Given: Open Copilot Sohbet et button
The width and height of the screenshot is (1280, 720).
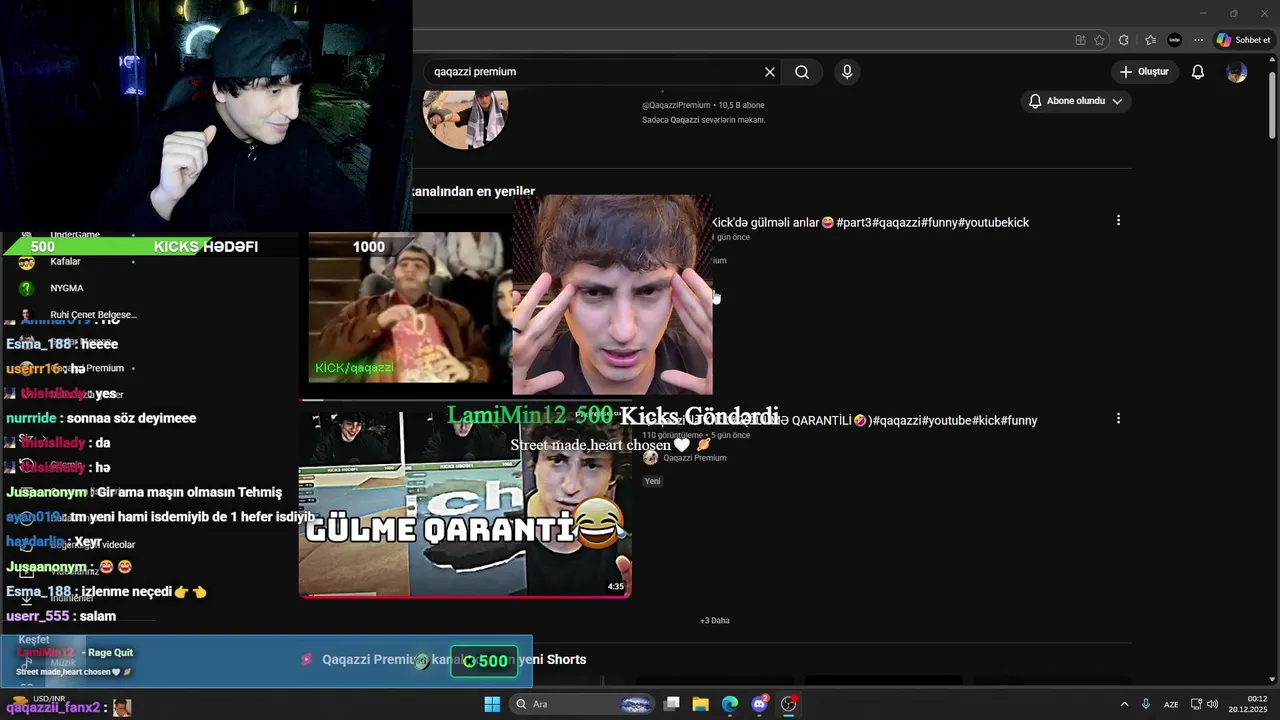Looking at the screenshot, I should pos(1243,40).
